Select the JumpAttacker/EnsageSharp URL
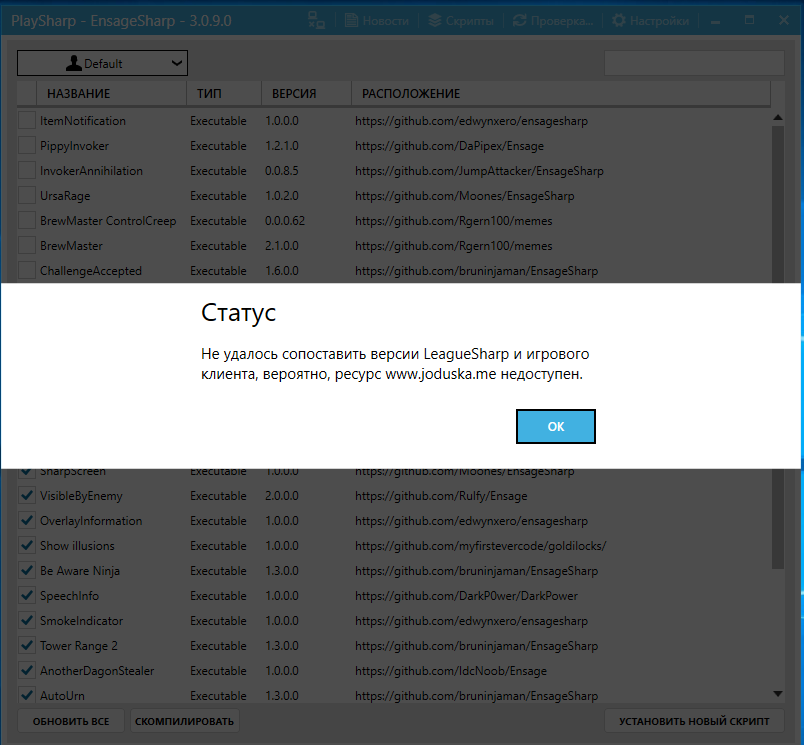The image size is (804, 745). click(x=479, y=171)
